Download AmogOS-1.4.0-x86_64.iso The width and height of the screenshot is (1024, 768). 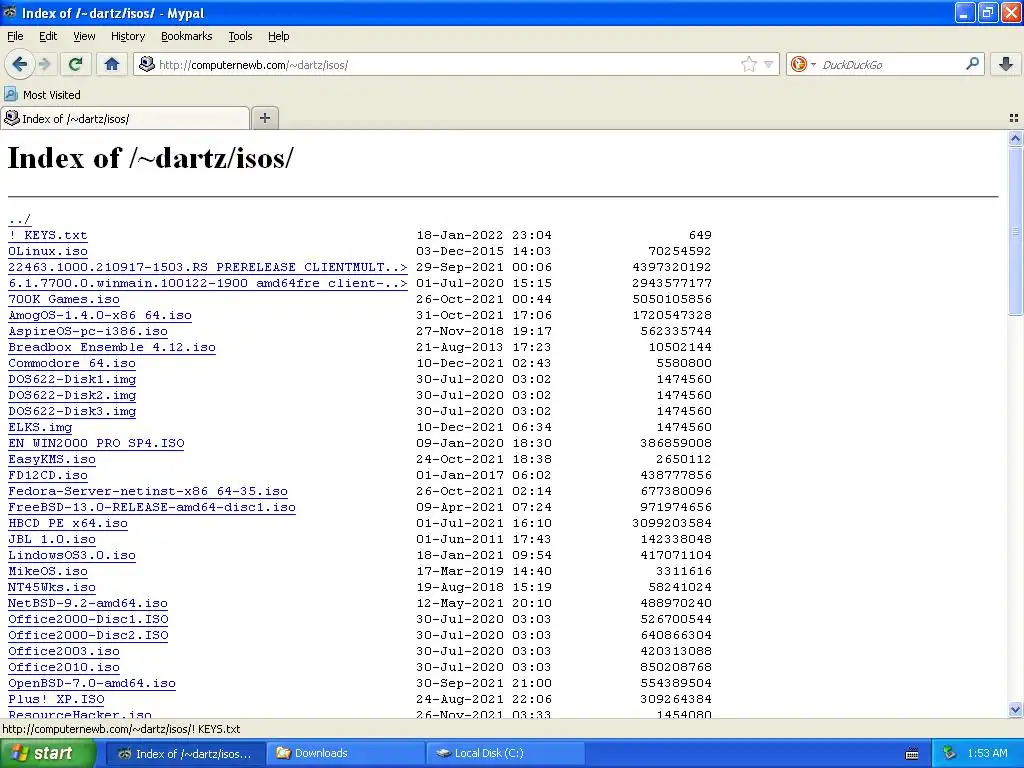(100, 315)
